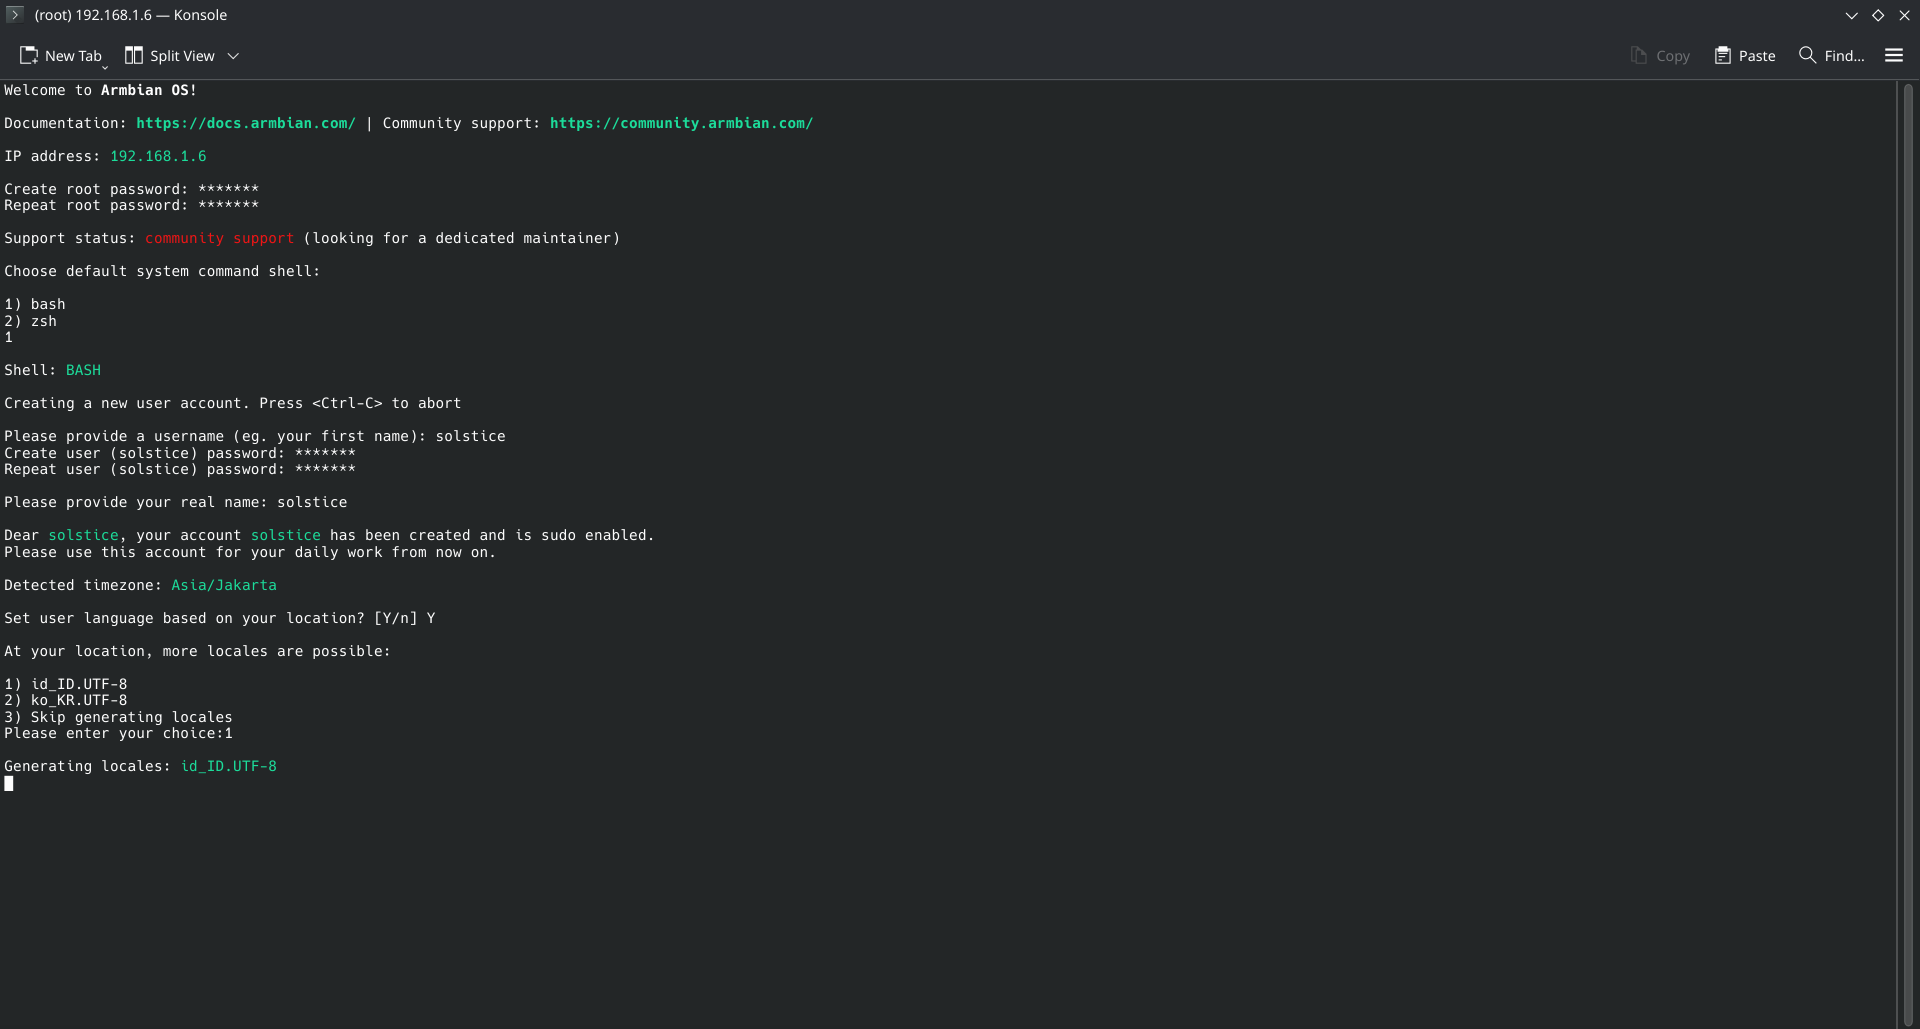Click the Paste clipboard icon

(x=1722, y=56)
